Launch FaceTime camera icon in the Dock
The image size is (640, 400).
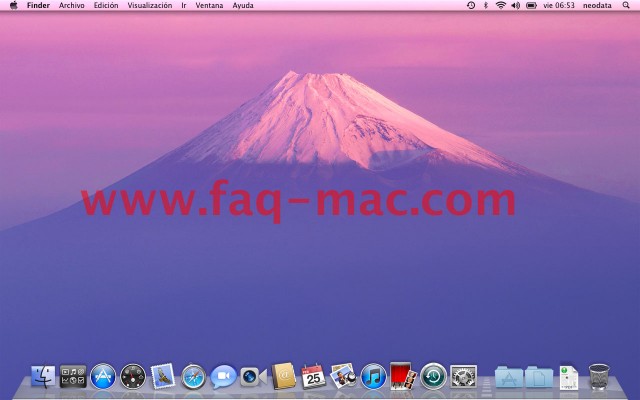(253, 377)
